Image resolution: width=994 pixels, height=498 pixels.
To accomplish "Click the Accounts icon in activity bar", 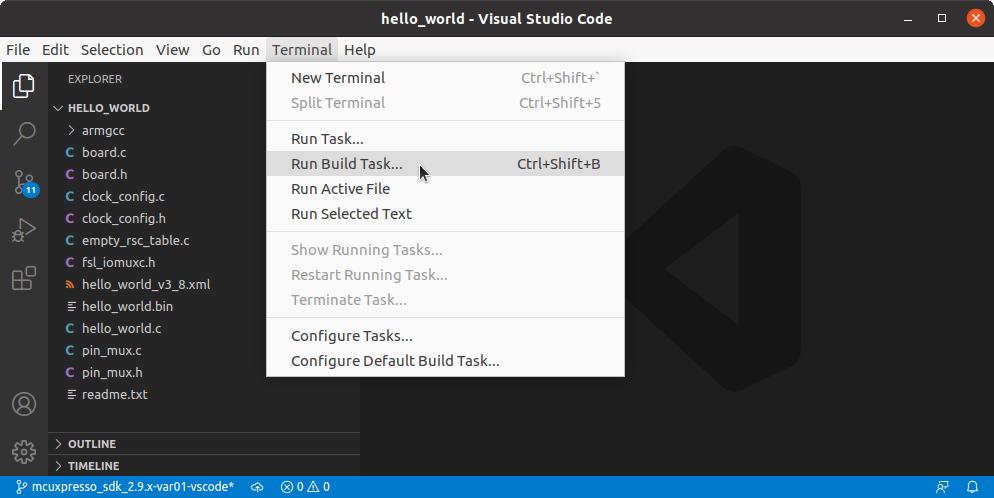I will coord(24,404).
